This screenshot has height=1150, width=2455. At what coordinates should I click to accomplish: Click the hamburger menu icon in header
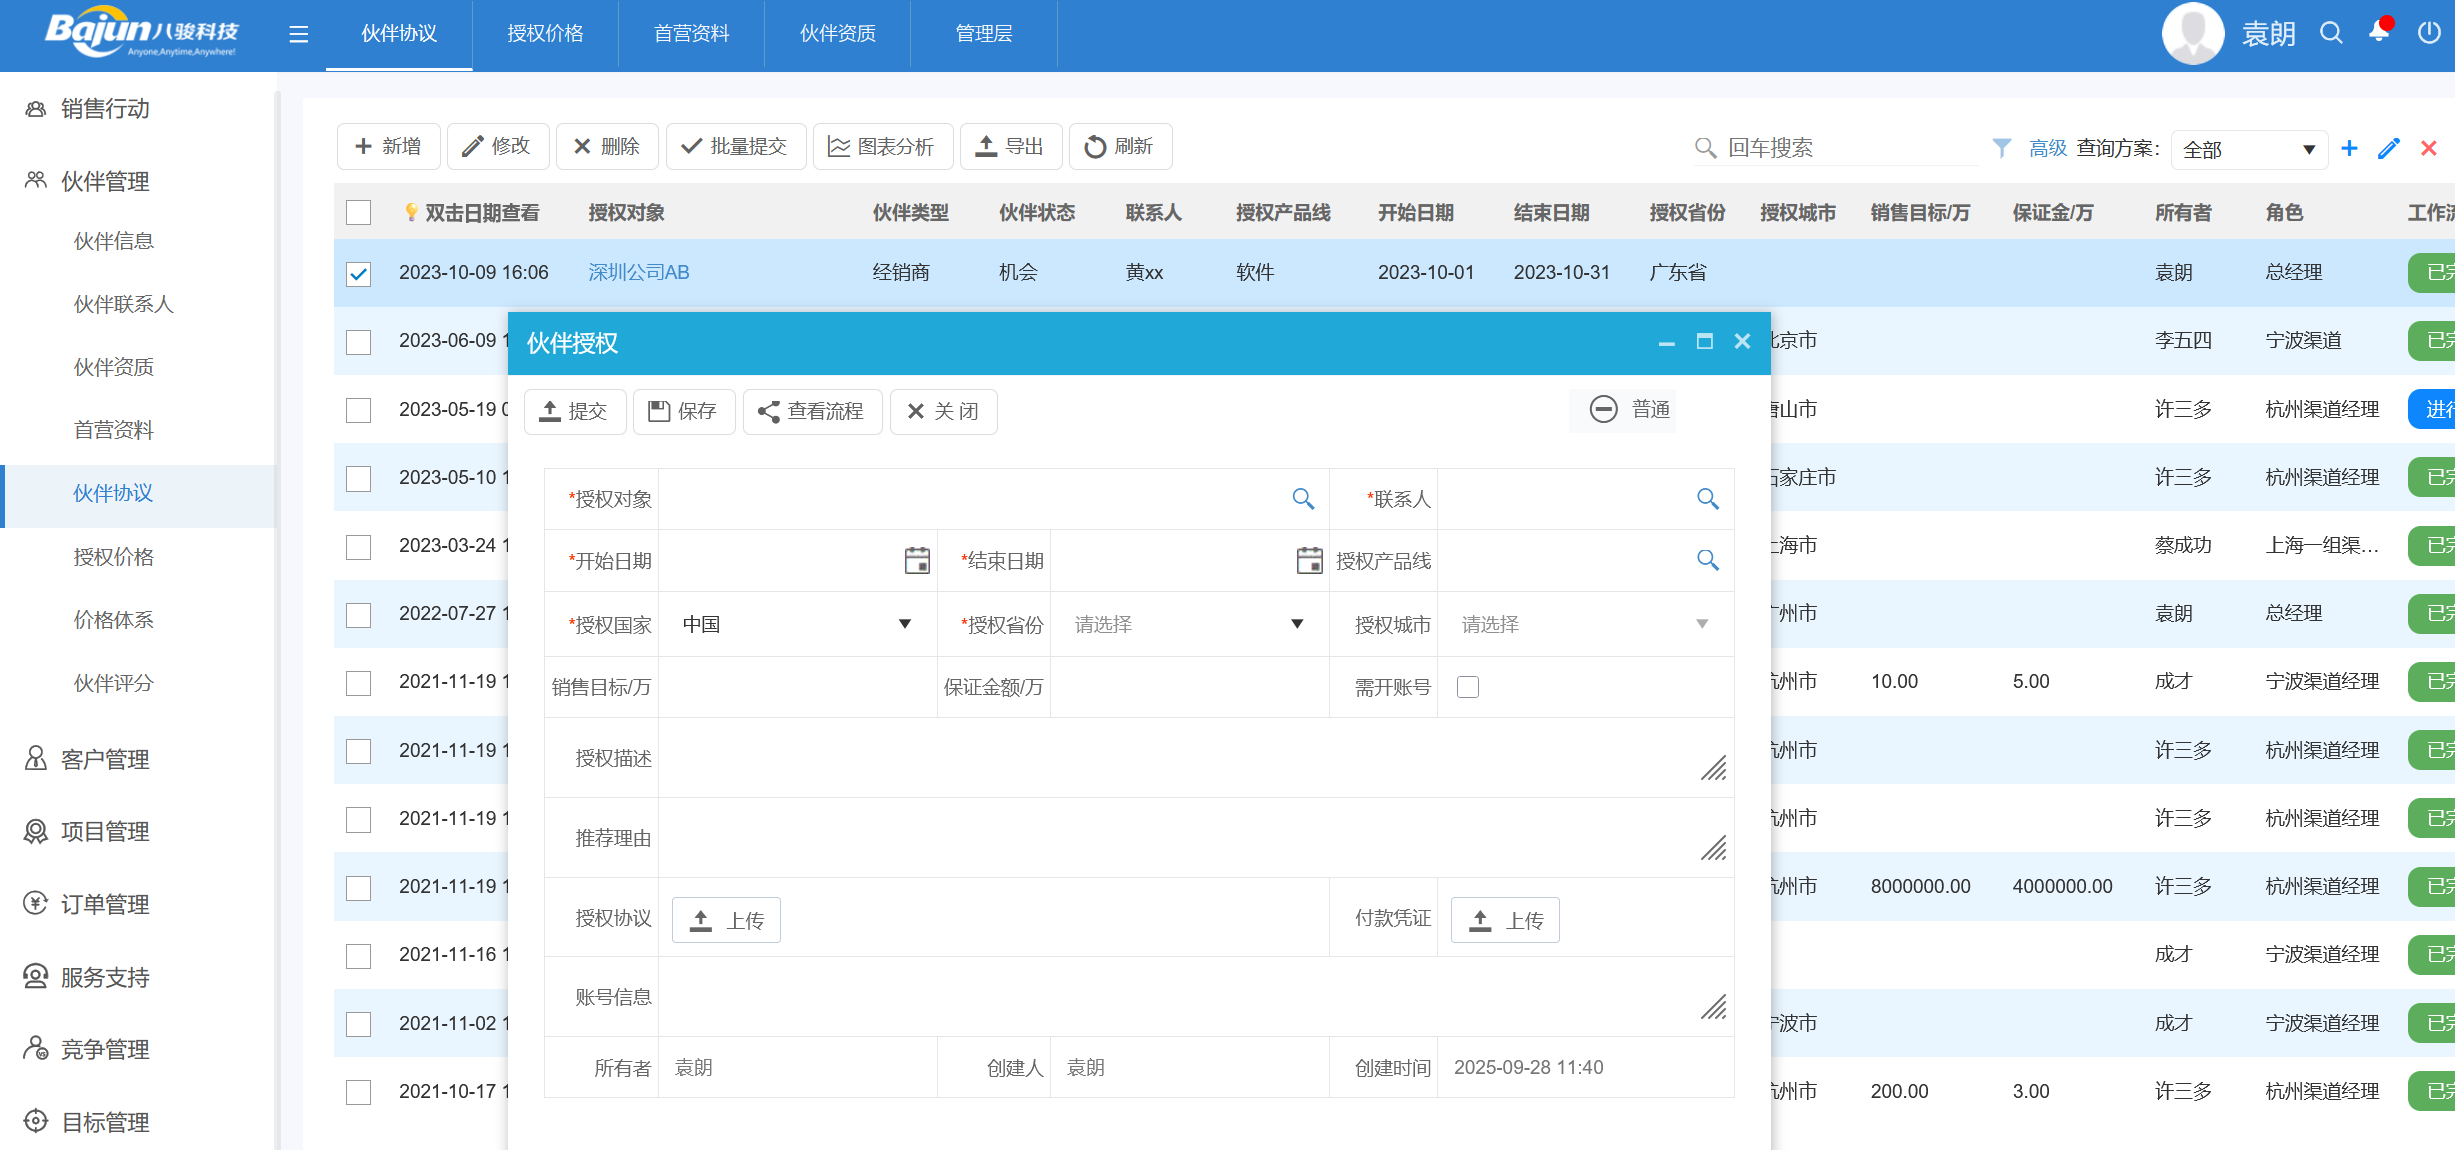(x=298, y=34)
